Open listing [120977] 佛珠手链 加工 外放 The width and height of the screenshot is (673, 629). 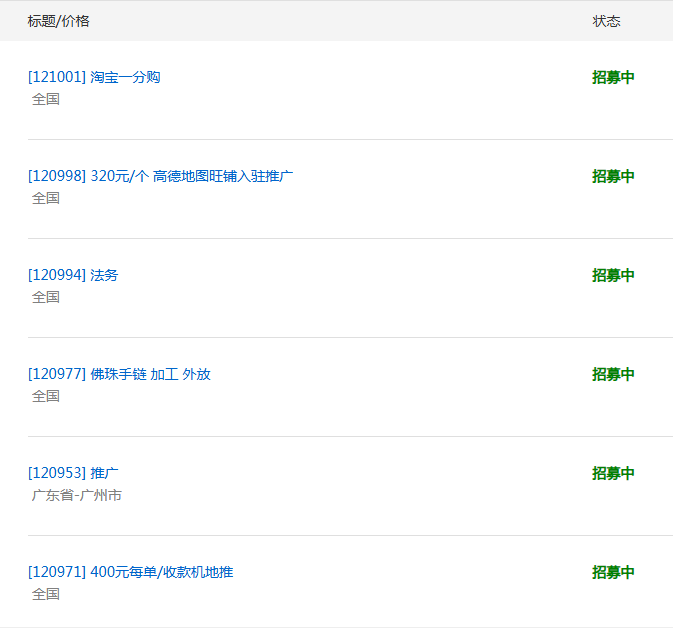click(119, 374)
